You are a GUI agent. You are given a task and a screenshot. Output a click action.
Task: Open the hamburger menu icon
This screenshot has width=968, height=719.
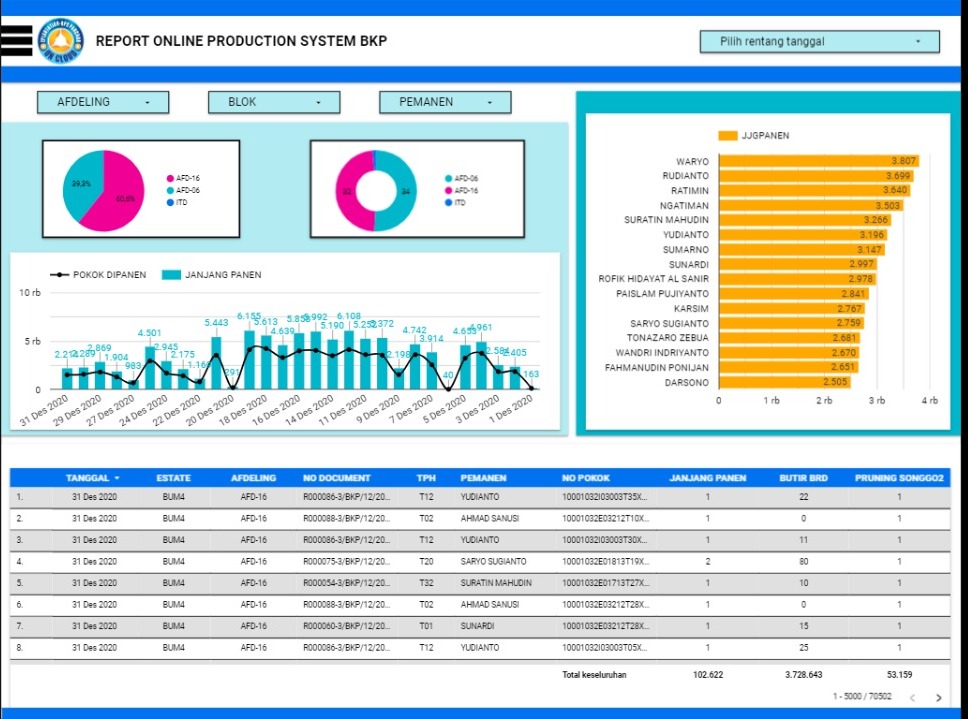pyautogui.click(x=17, y=40)
